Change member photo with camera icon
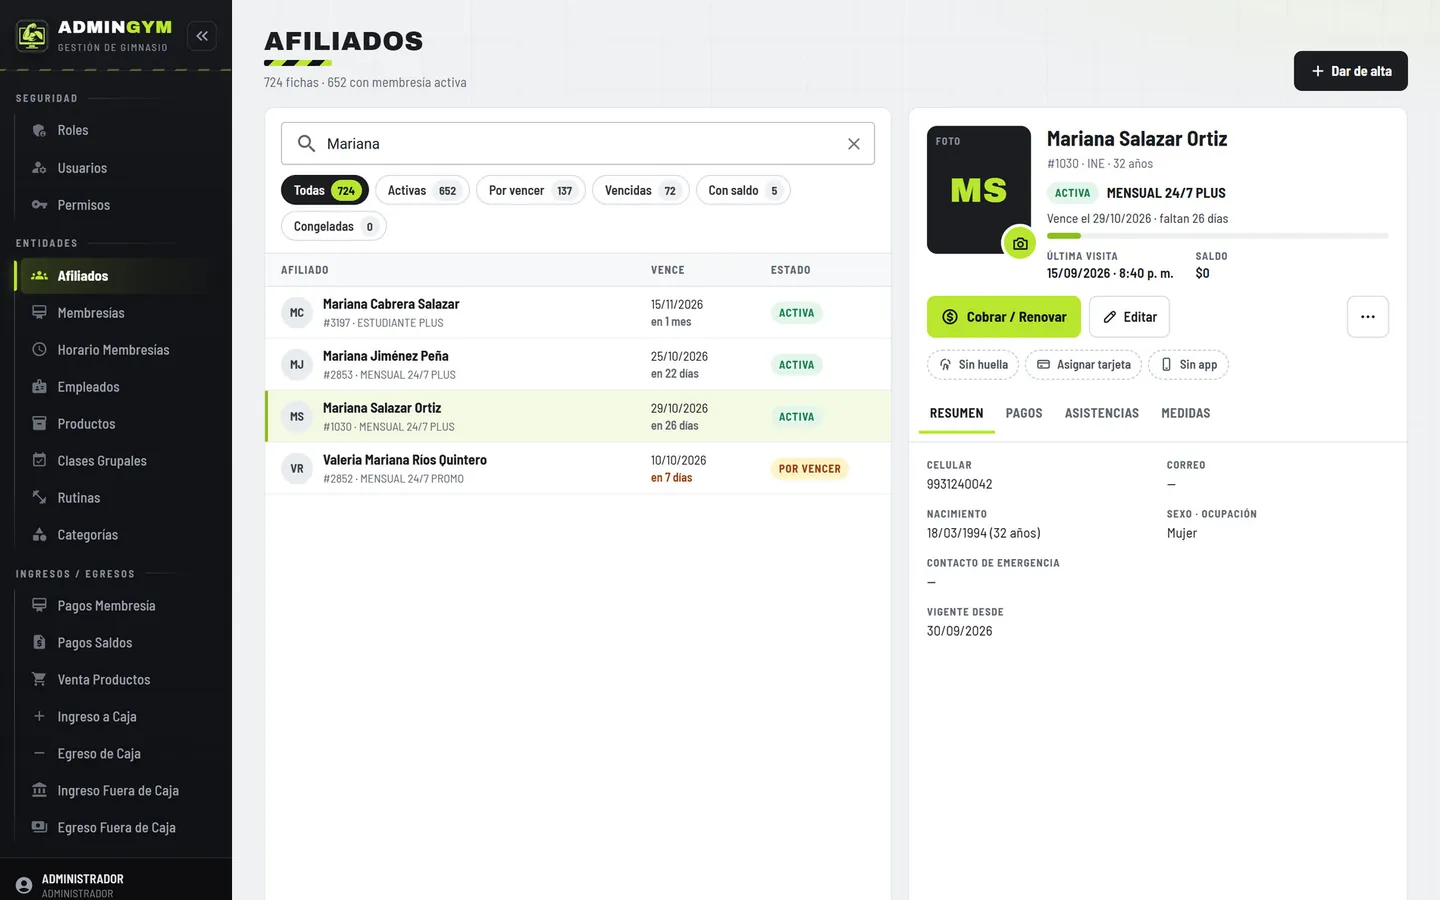Viewport: 1440px width, 900px height. tap(1019, 243)
